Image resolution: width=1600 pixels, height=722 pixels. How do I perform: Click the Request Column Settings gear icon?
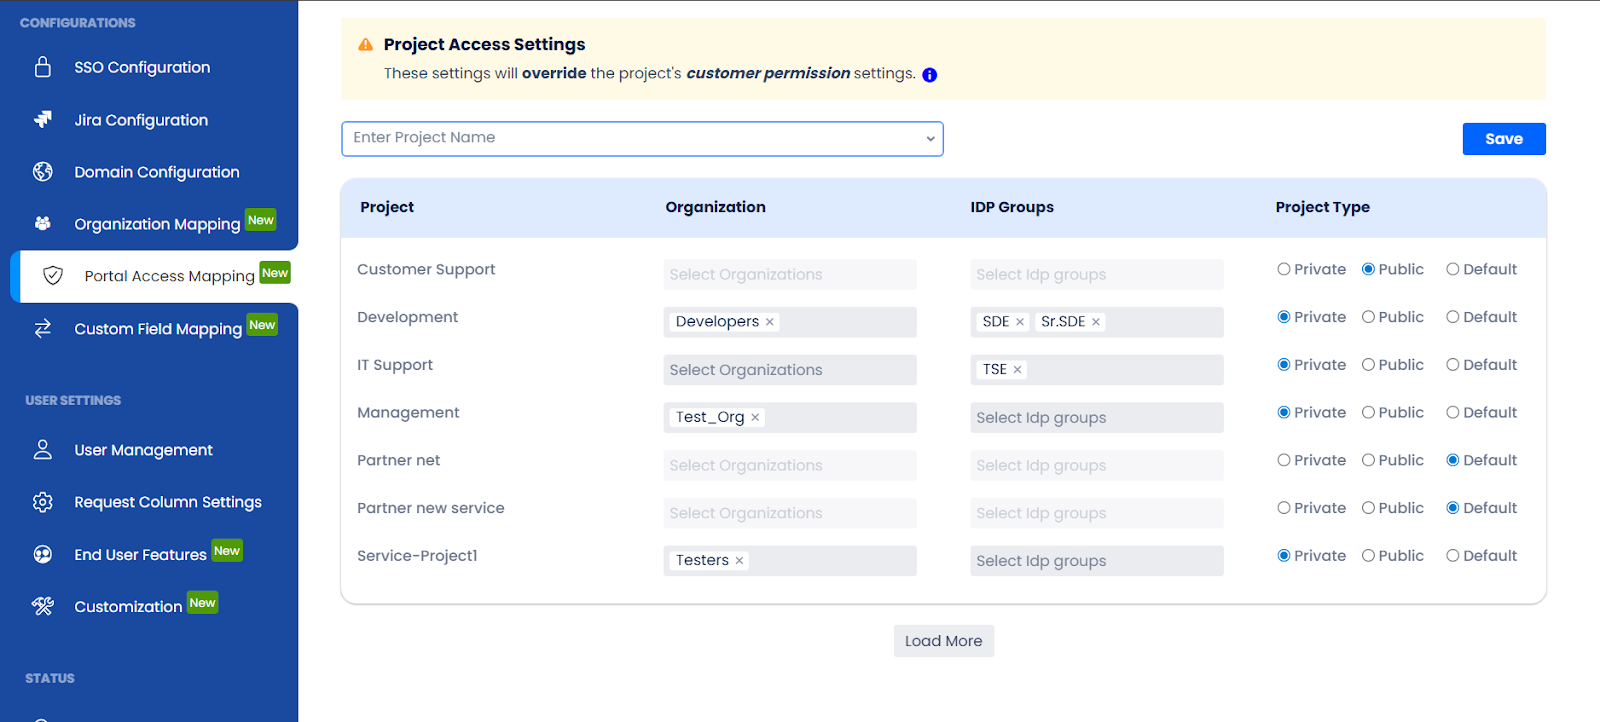(43, 502)
